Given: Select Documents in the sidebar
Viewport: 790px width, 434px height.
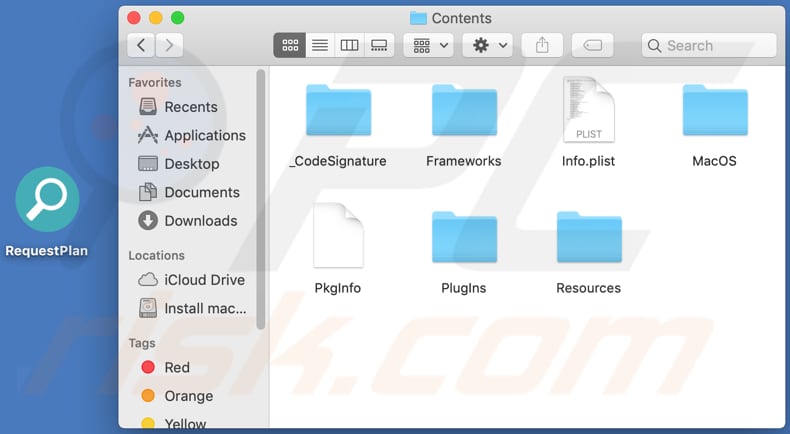Looking at the screenshot, I should [x=188, y=192].
